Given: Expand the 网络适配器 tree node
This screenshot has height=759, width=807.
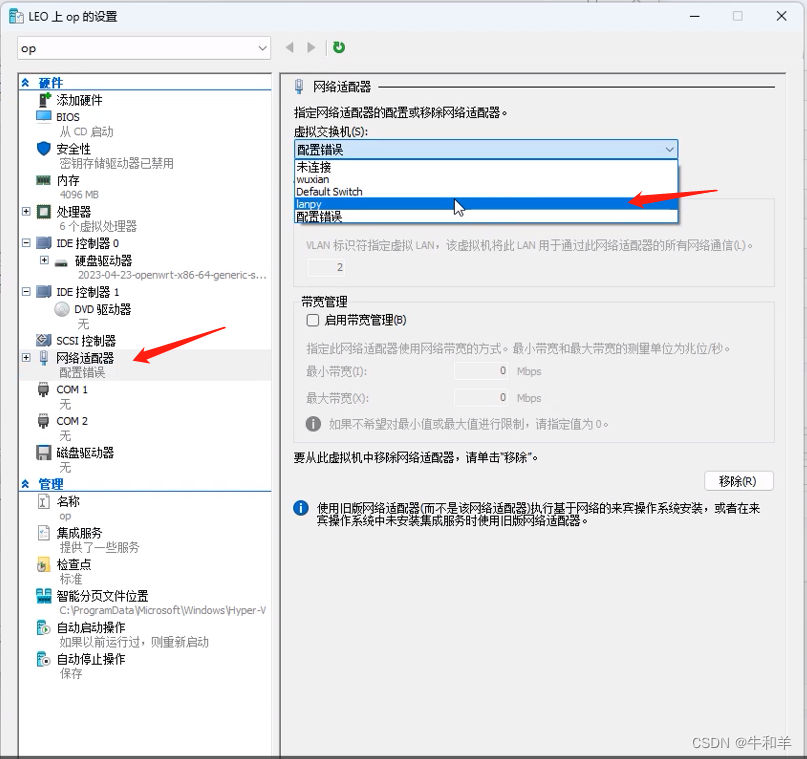Looking at the screenshot, I should (26, 357).
